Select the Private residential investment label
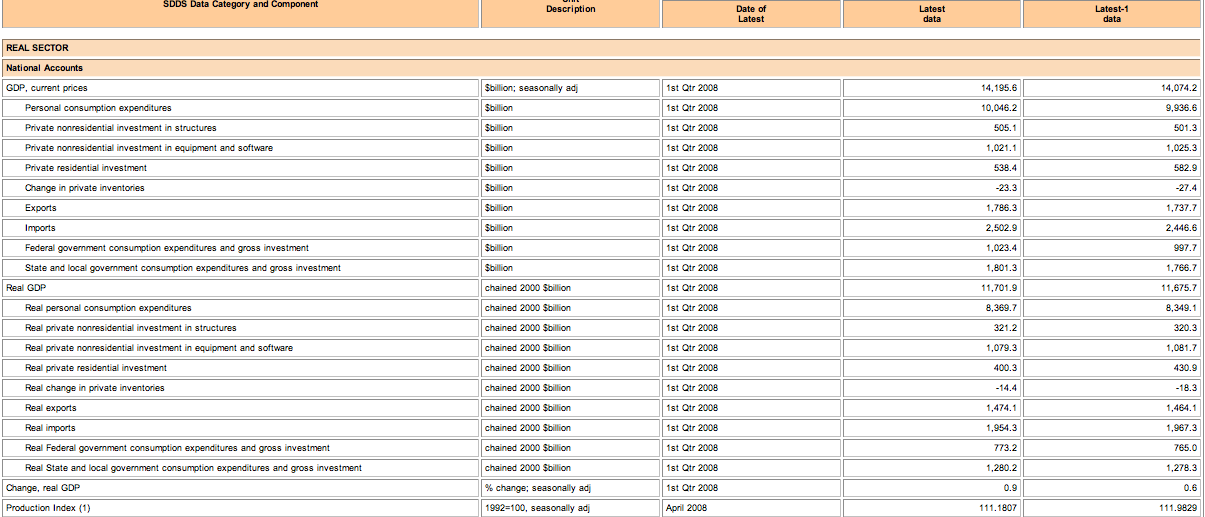 coord(86,168)
